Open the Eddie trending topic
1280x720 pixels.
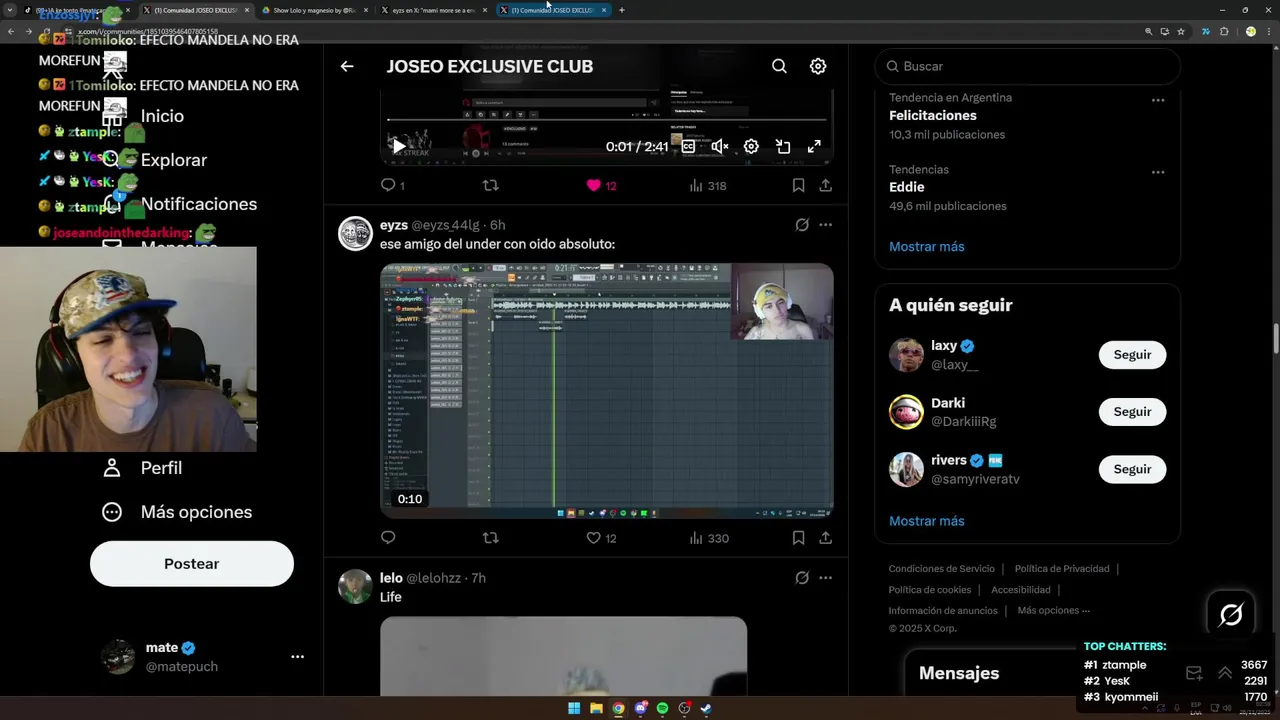point(907,187)
